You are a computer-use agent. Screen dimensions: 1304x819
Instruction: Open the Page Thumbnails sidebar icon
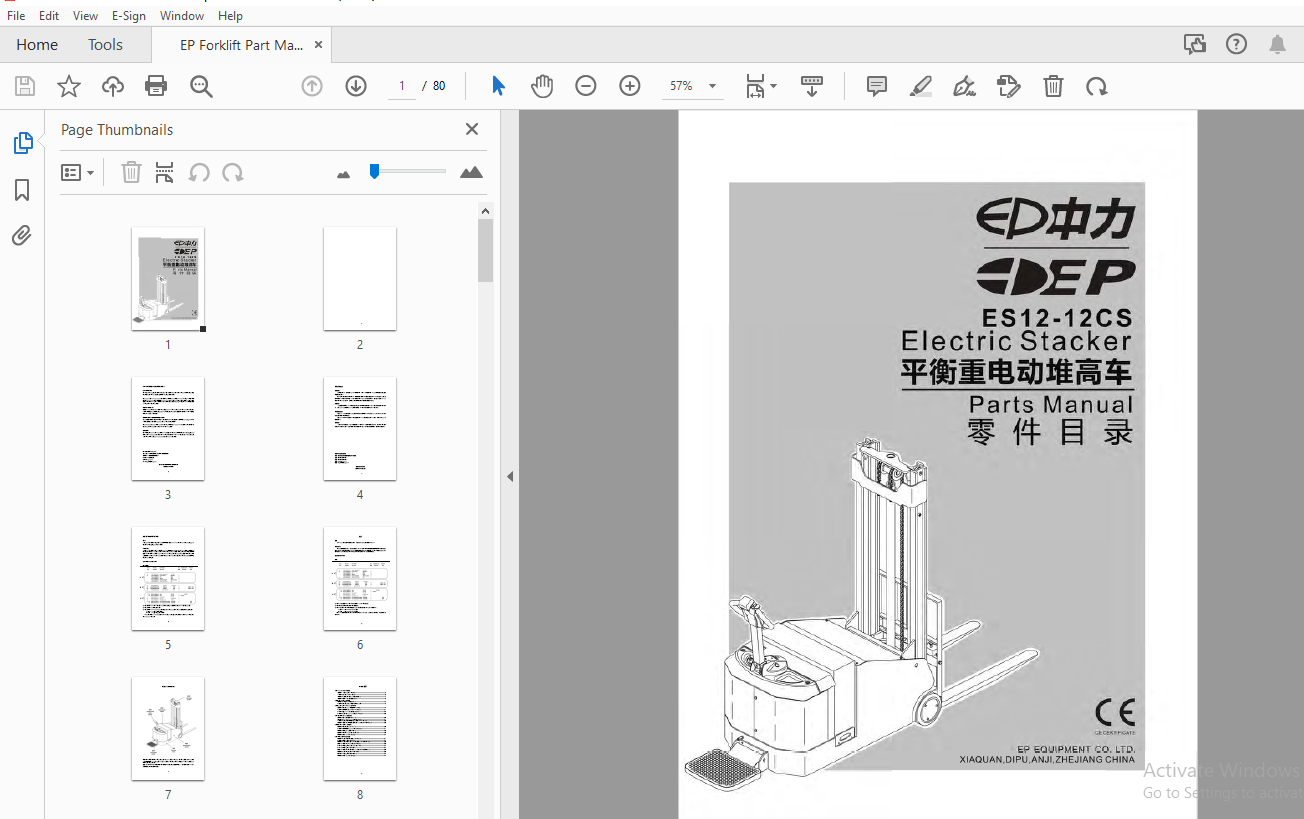coord(22,143)
